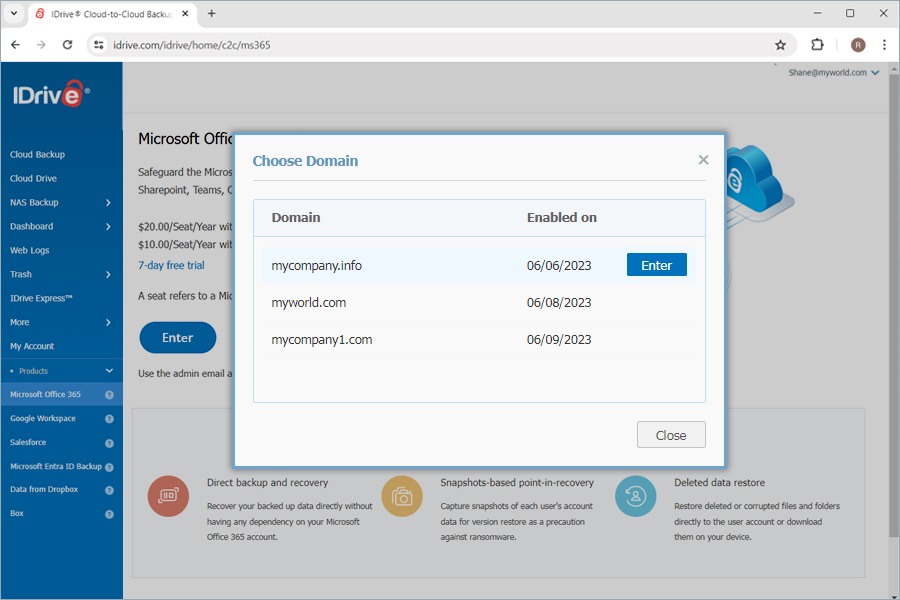Click the Direct backup and recovery icon

click(x=168, y=496)
